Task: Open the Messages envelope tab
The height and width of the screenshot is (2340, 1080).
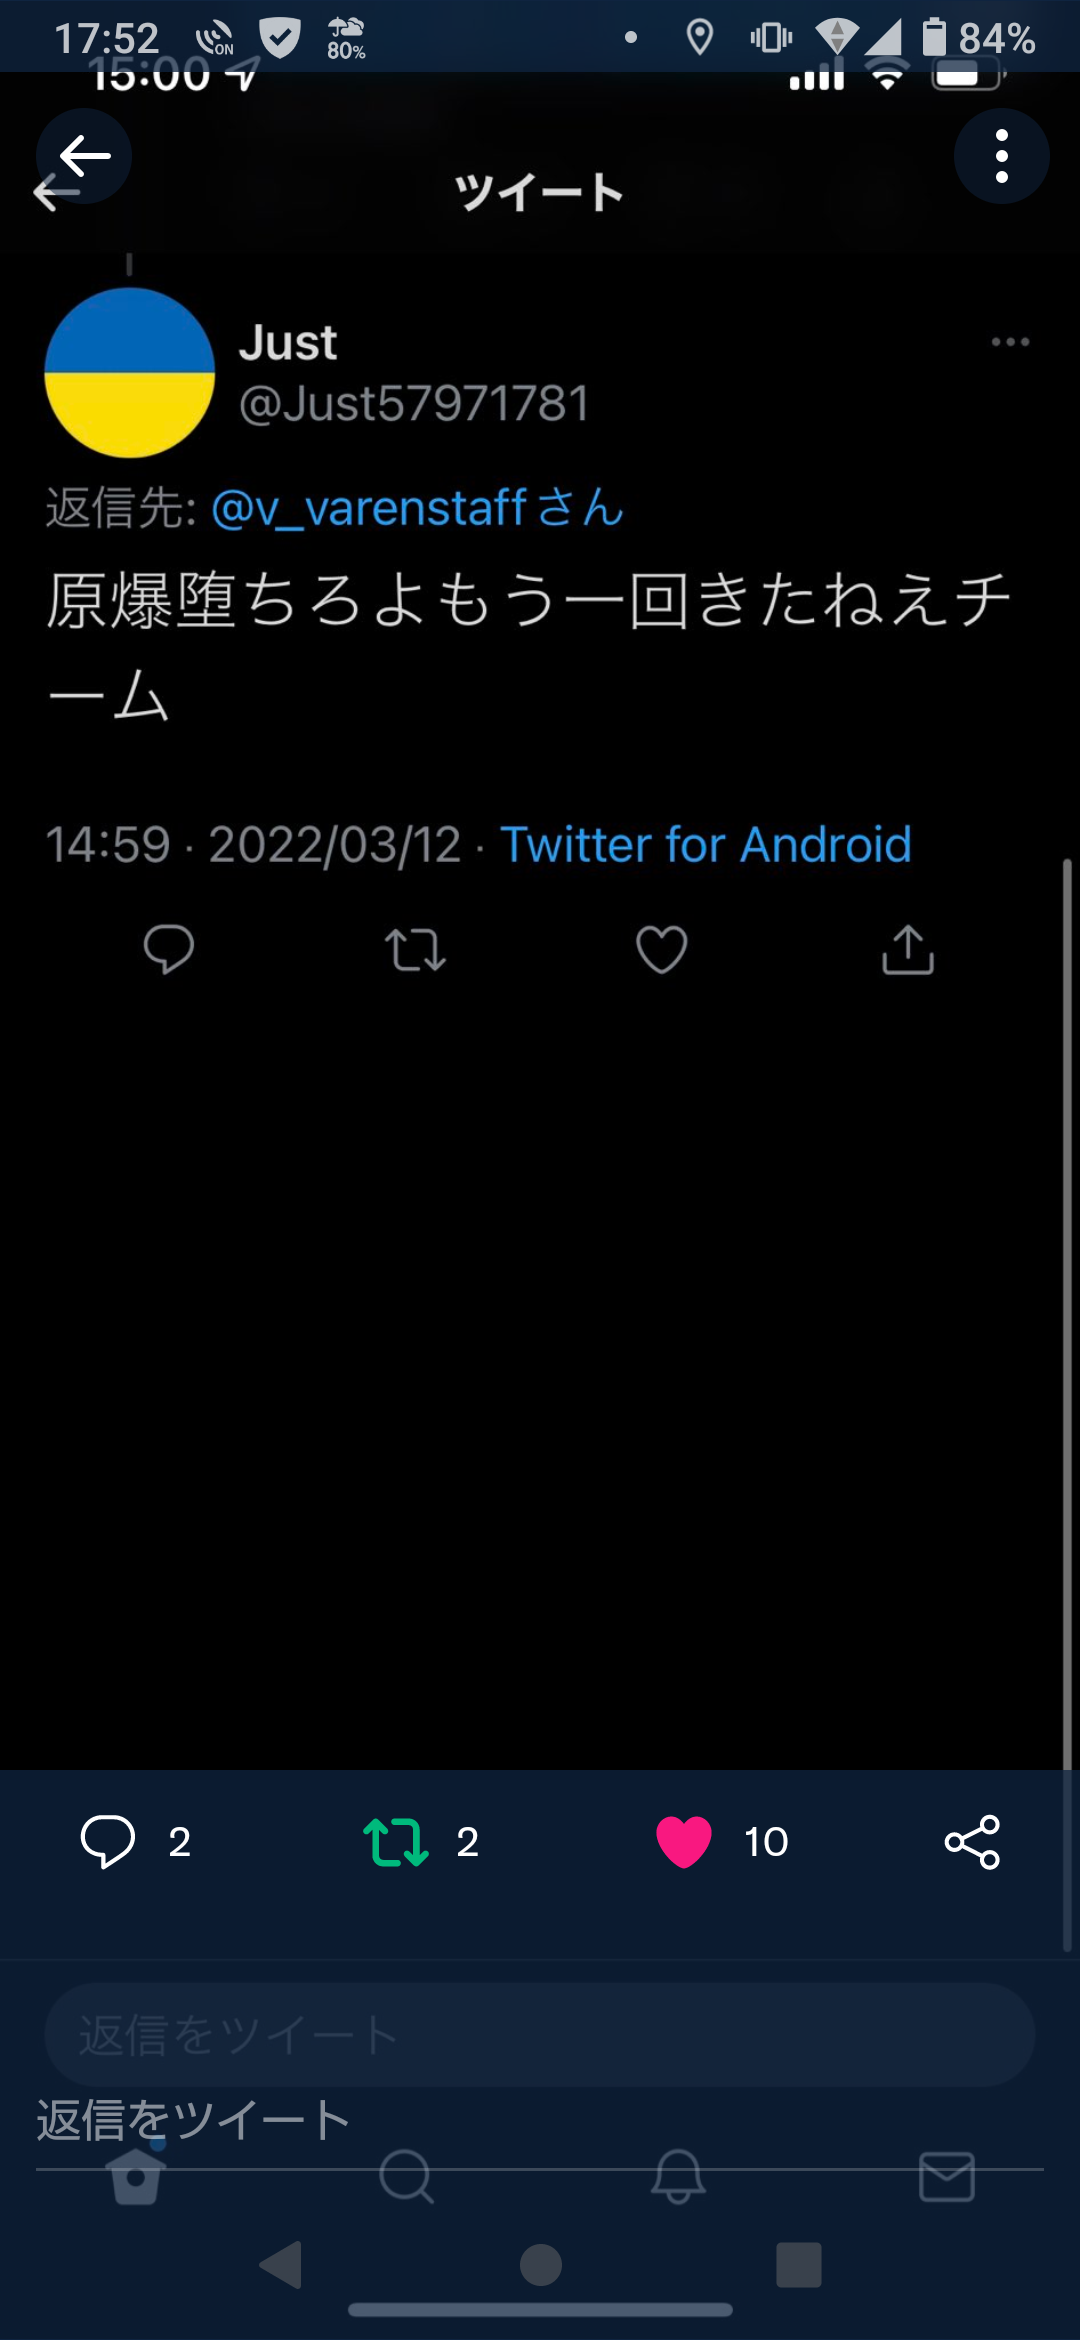Action: coord(946,2176)
